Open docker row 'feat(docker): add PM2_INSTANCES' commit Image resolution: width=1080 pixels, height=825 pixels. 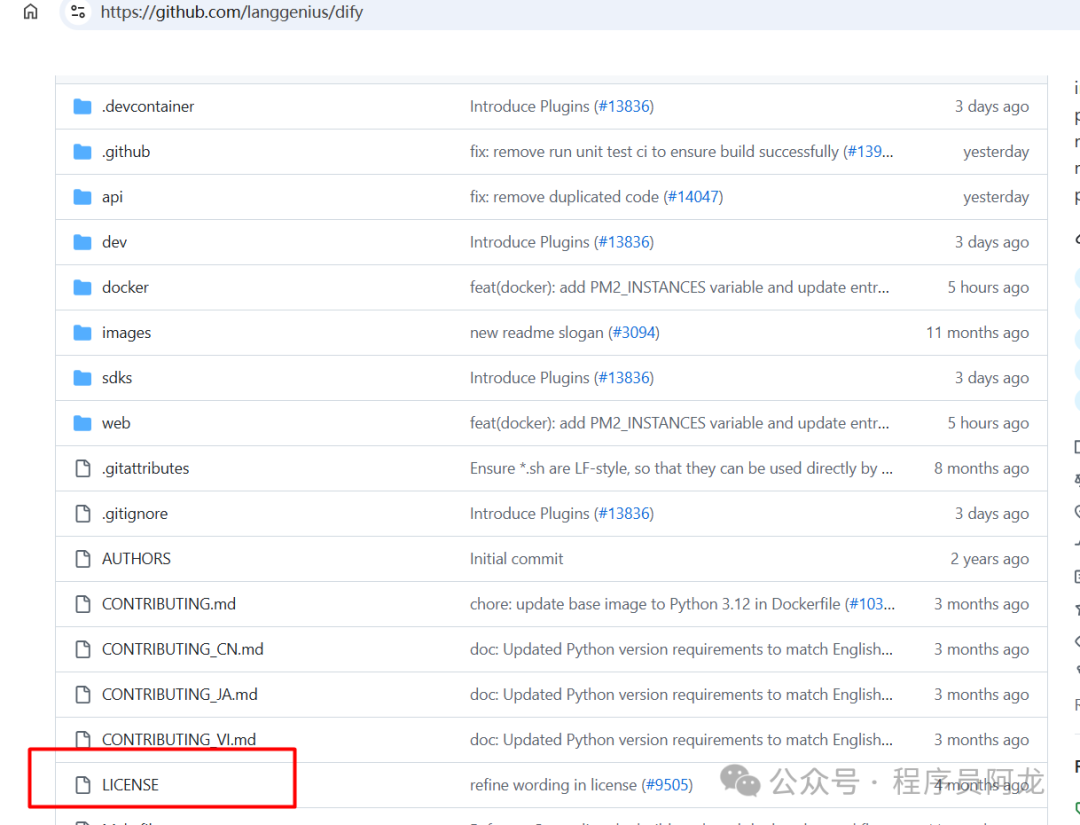pyautogui.click(x=679, y=287)
